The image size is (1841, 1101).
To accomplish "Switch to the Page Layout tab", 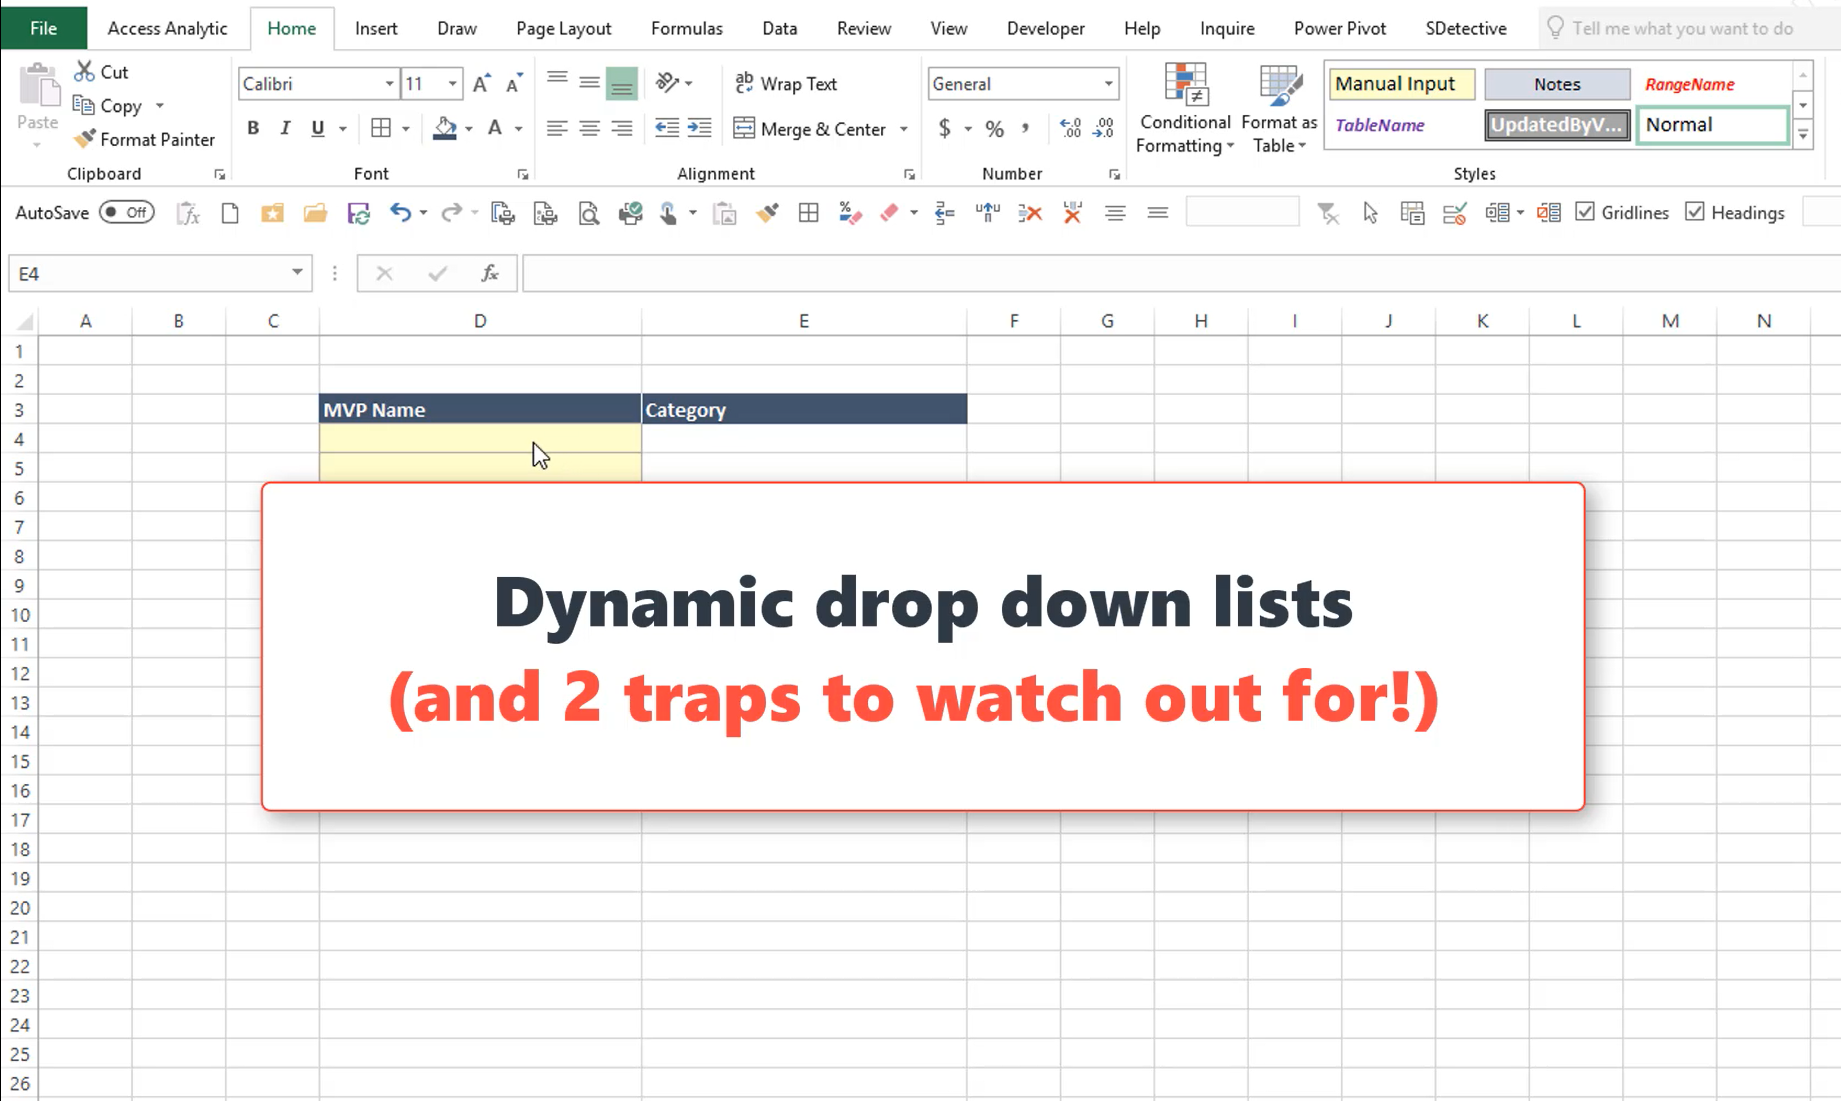I will (564, 28).
